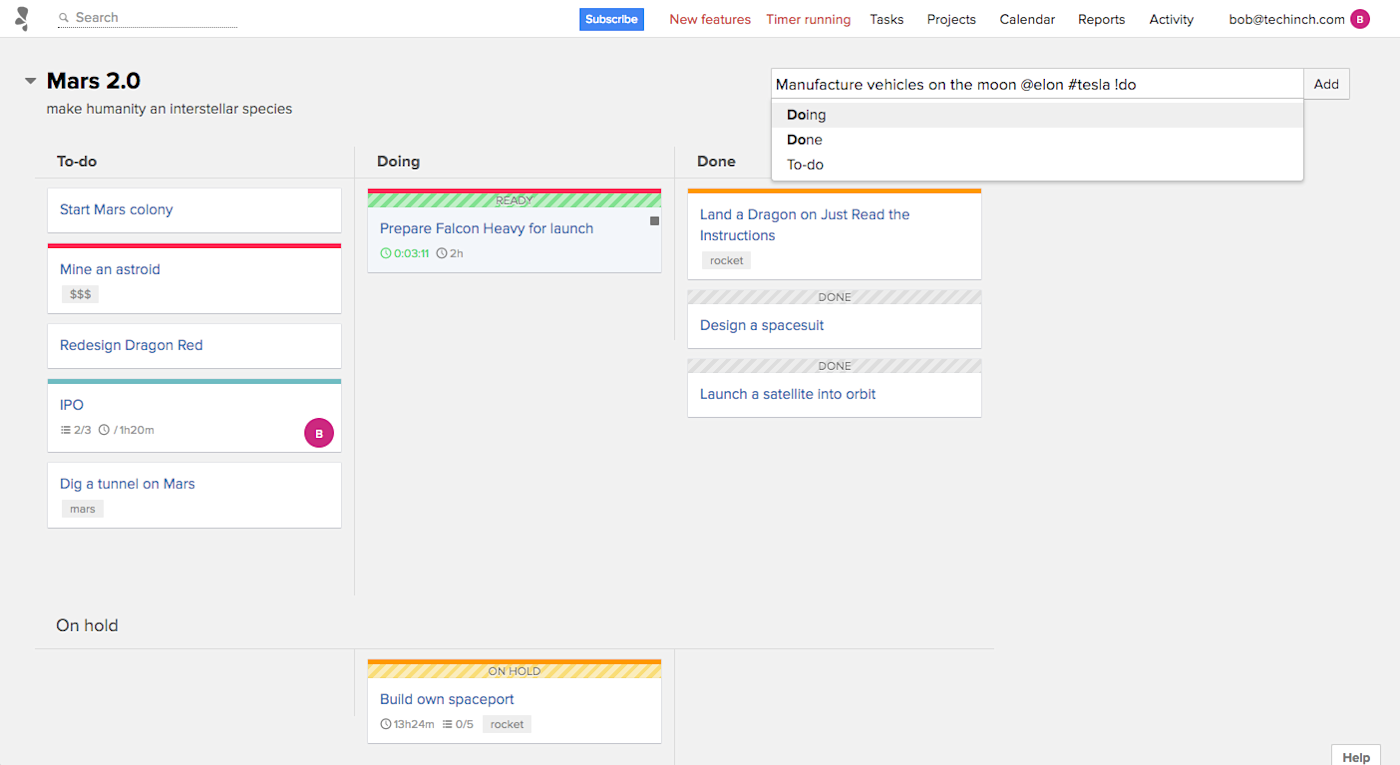Click the Mars 2.0 project title
This screenshot has height=765, width=1400.
click(x=94, y=81)
